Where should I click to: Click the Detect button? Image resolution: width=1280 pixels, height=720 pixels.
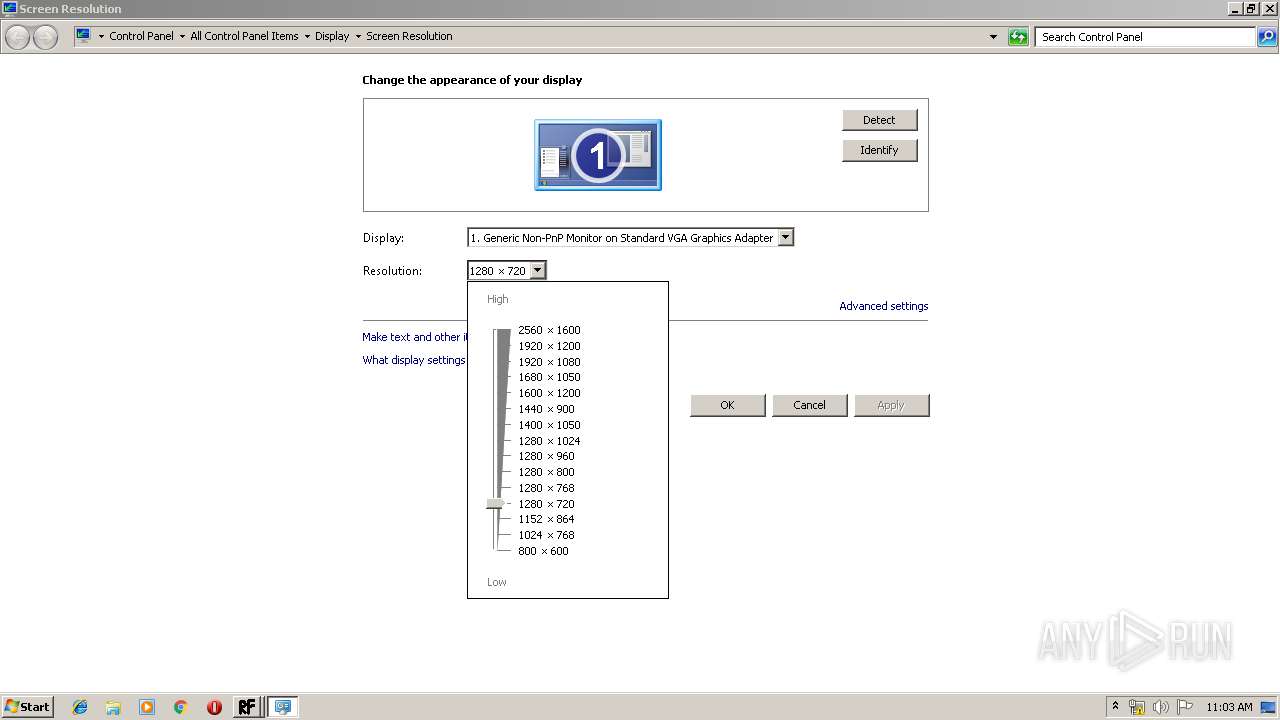click(x=879, y=120)
